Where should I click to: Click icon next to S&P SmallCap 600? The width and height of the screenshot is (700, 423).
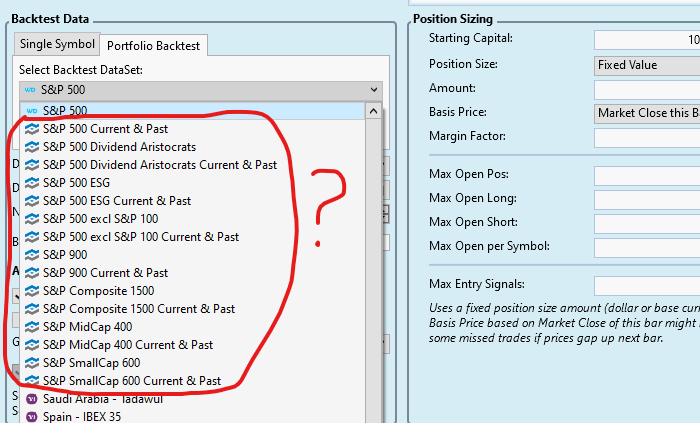point(32,363)
